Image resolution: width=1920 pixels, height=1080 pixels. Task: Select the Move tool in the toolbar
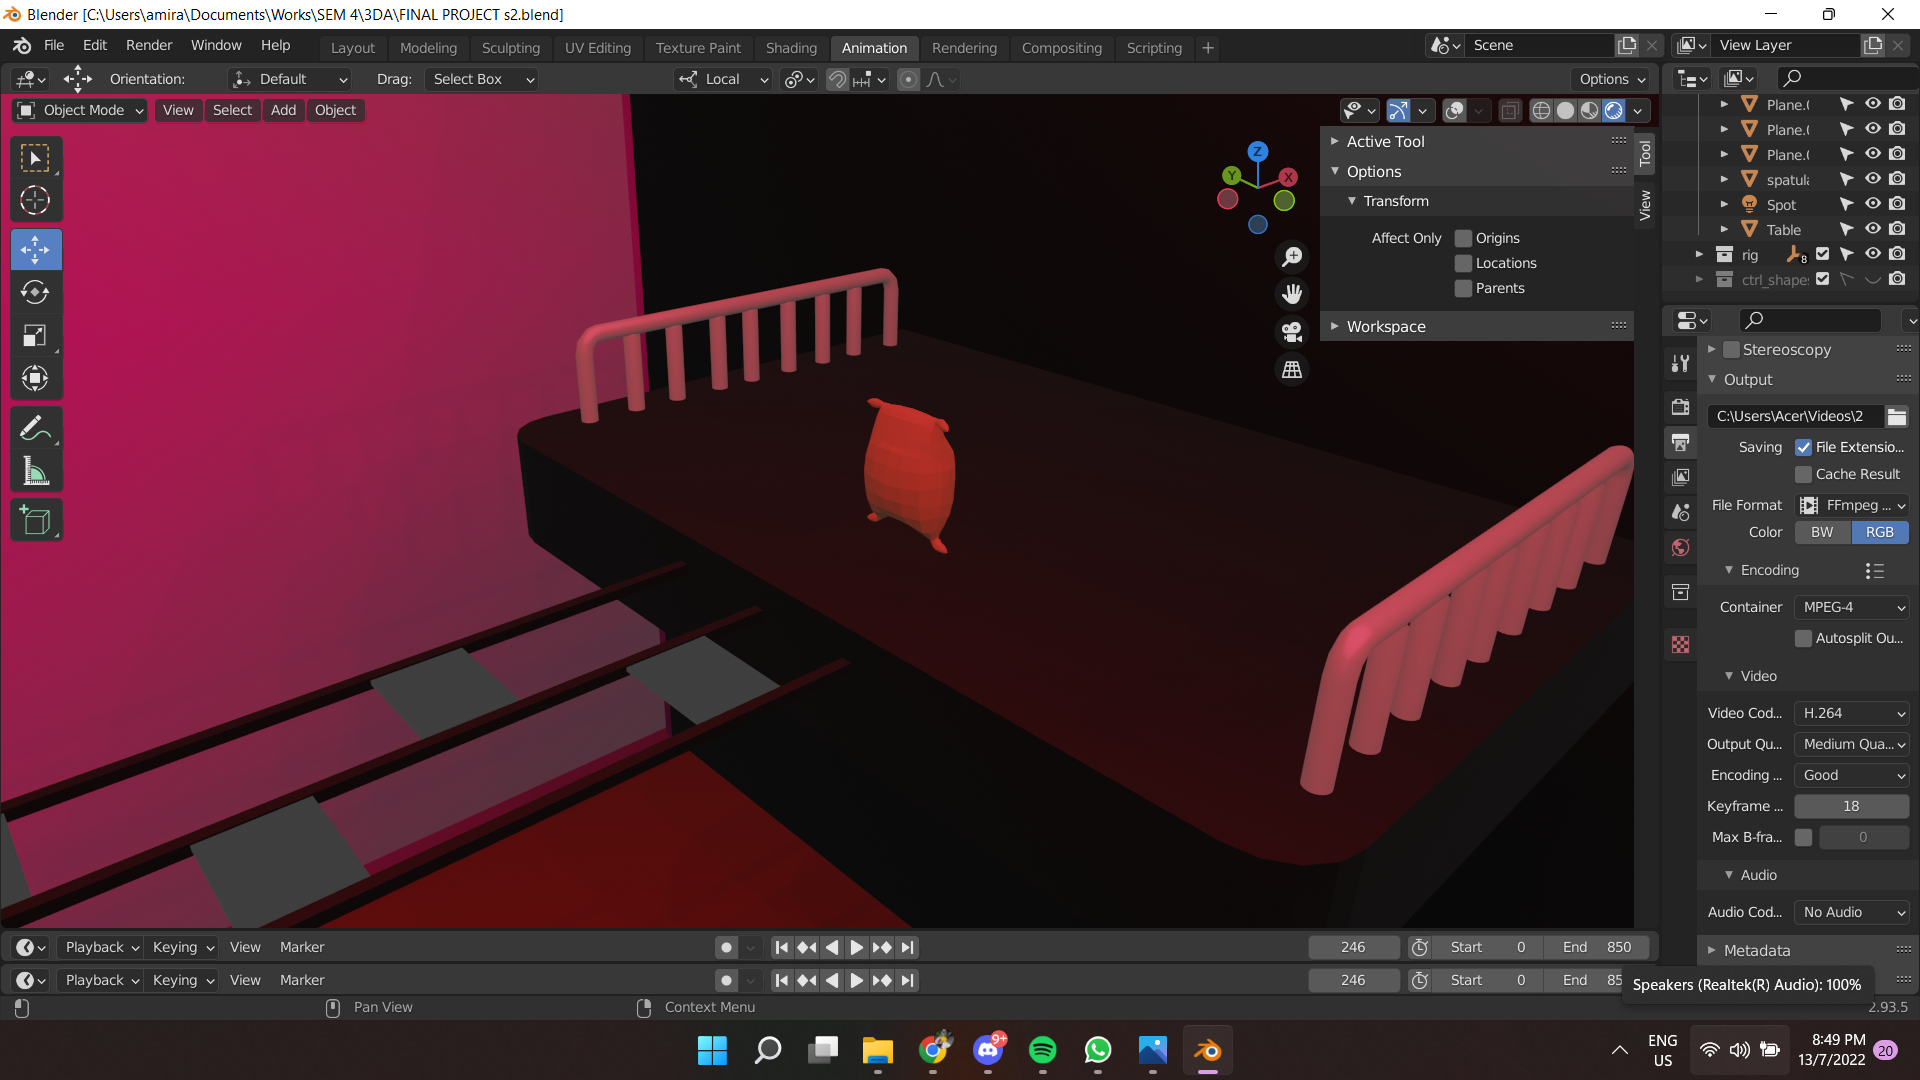35,249
